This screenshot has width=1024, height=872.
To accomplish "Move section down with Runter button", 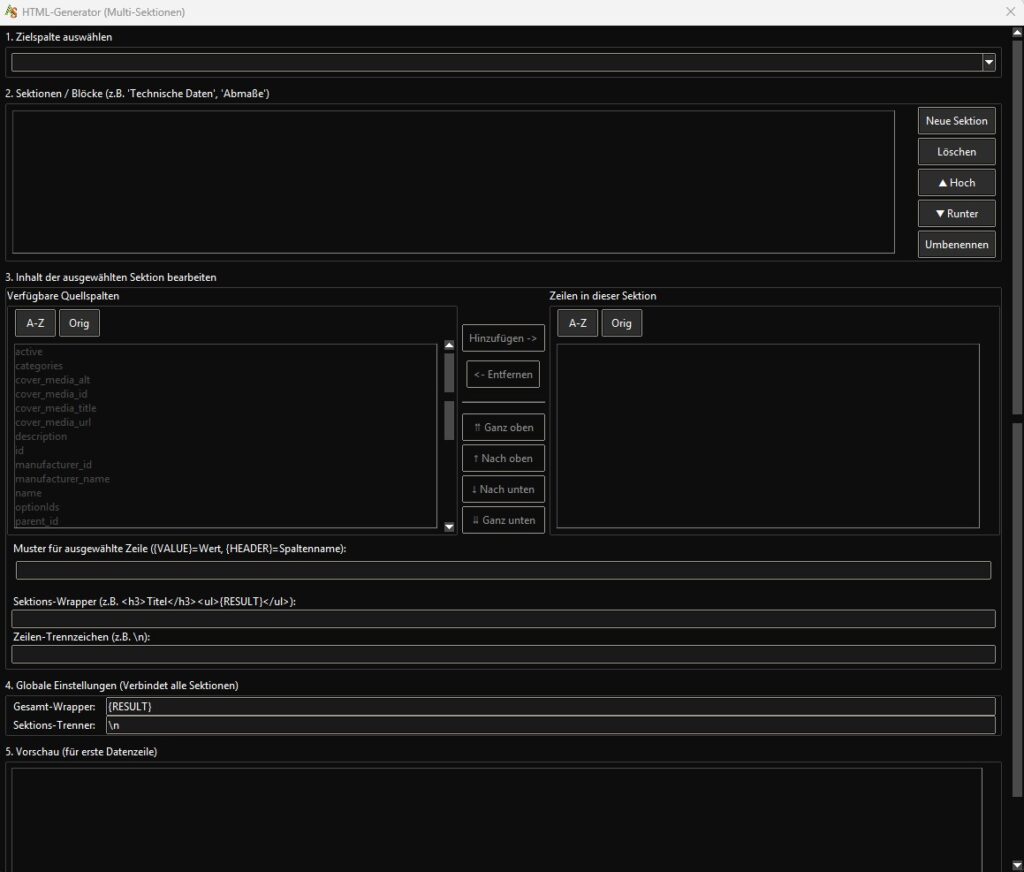I will coord(956,213).
